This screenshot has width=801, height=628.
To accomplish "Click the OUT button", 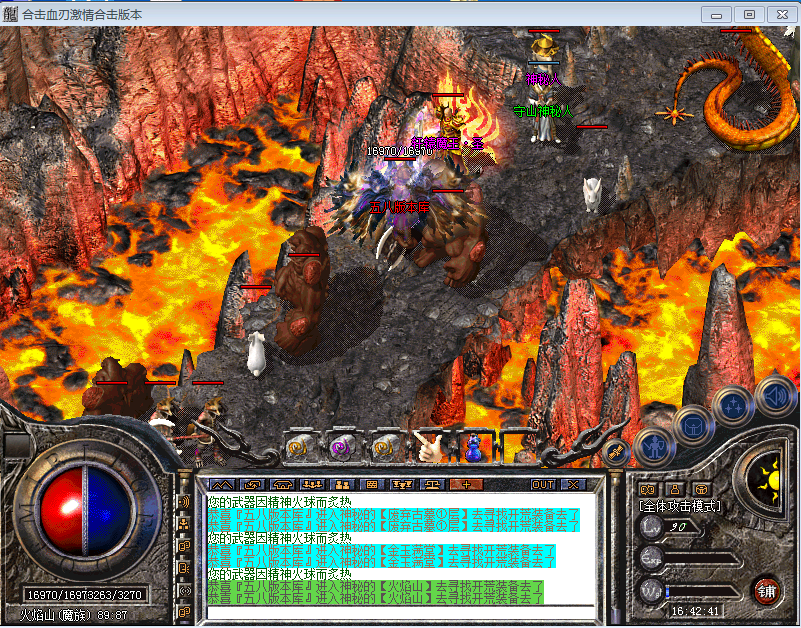I will pyautogui.click(x=543, y=484).
